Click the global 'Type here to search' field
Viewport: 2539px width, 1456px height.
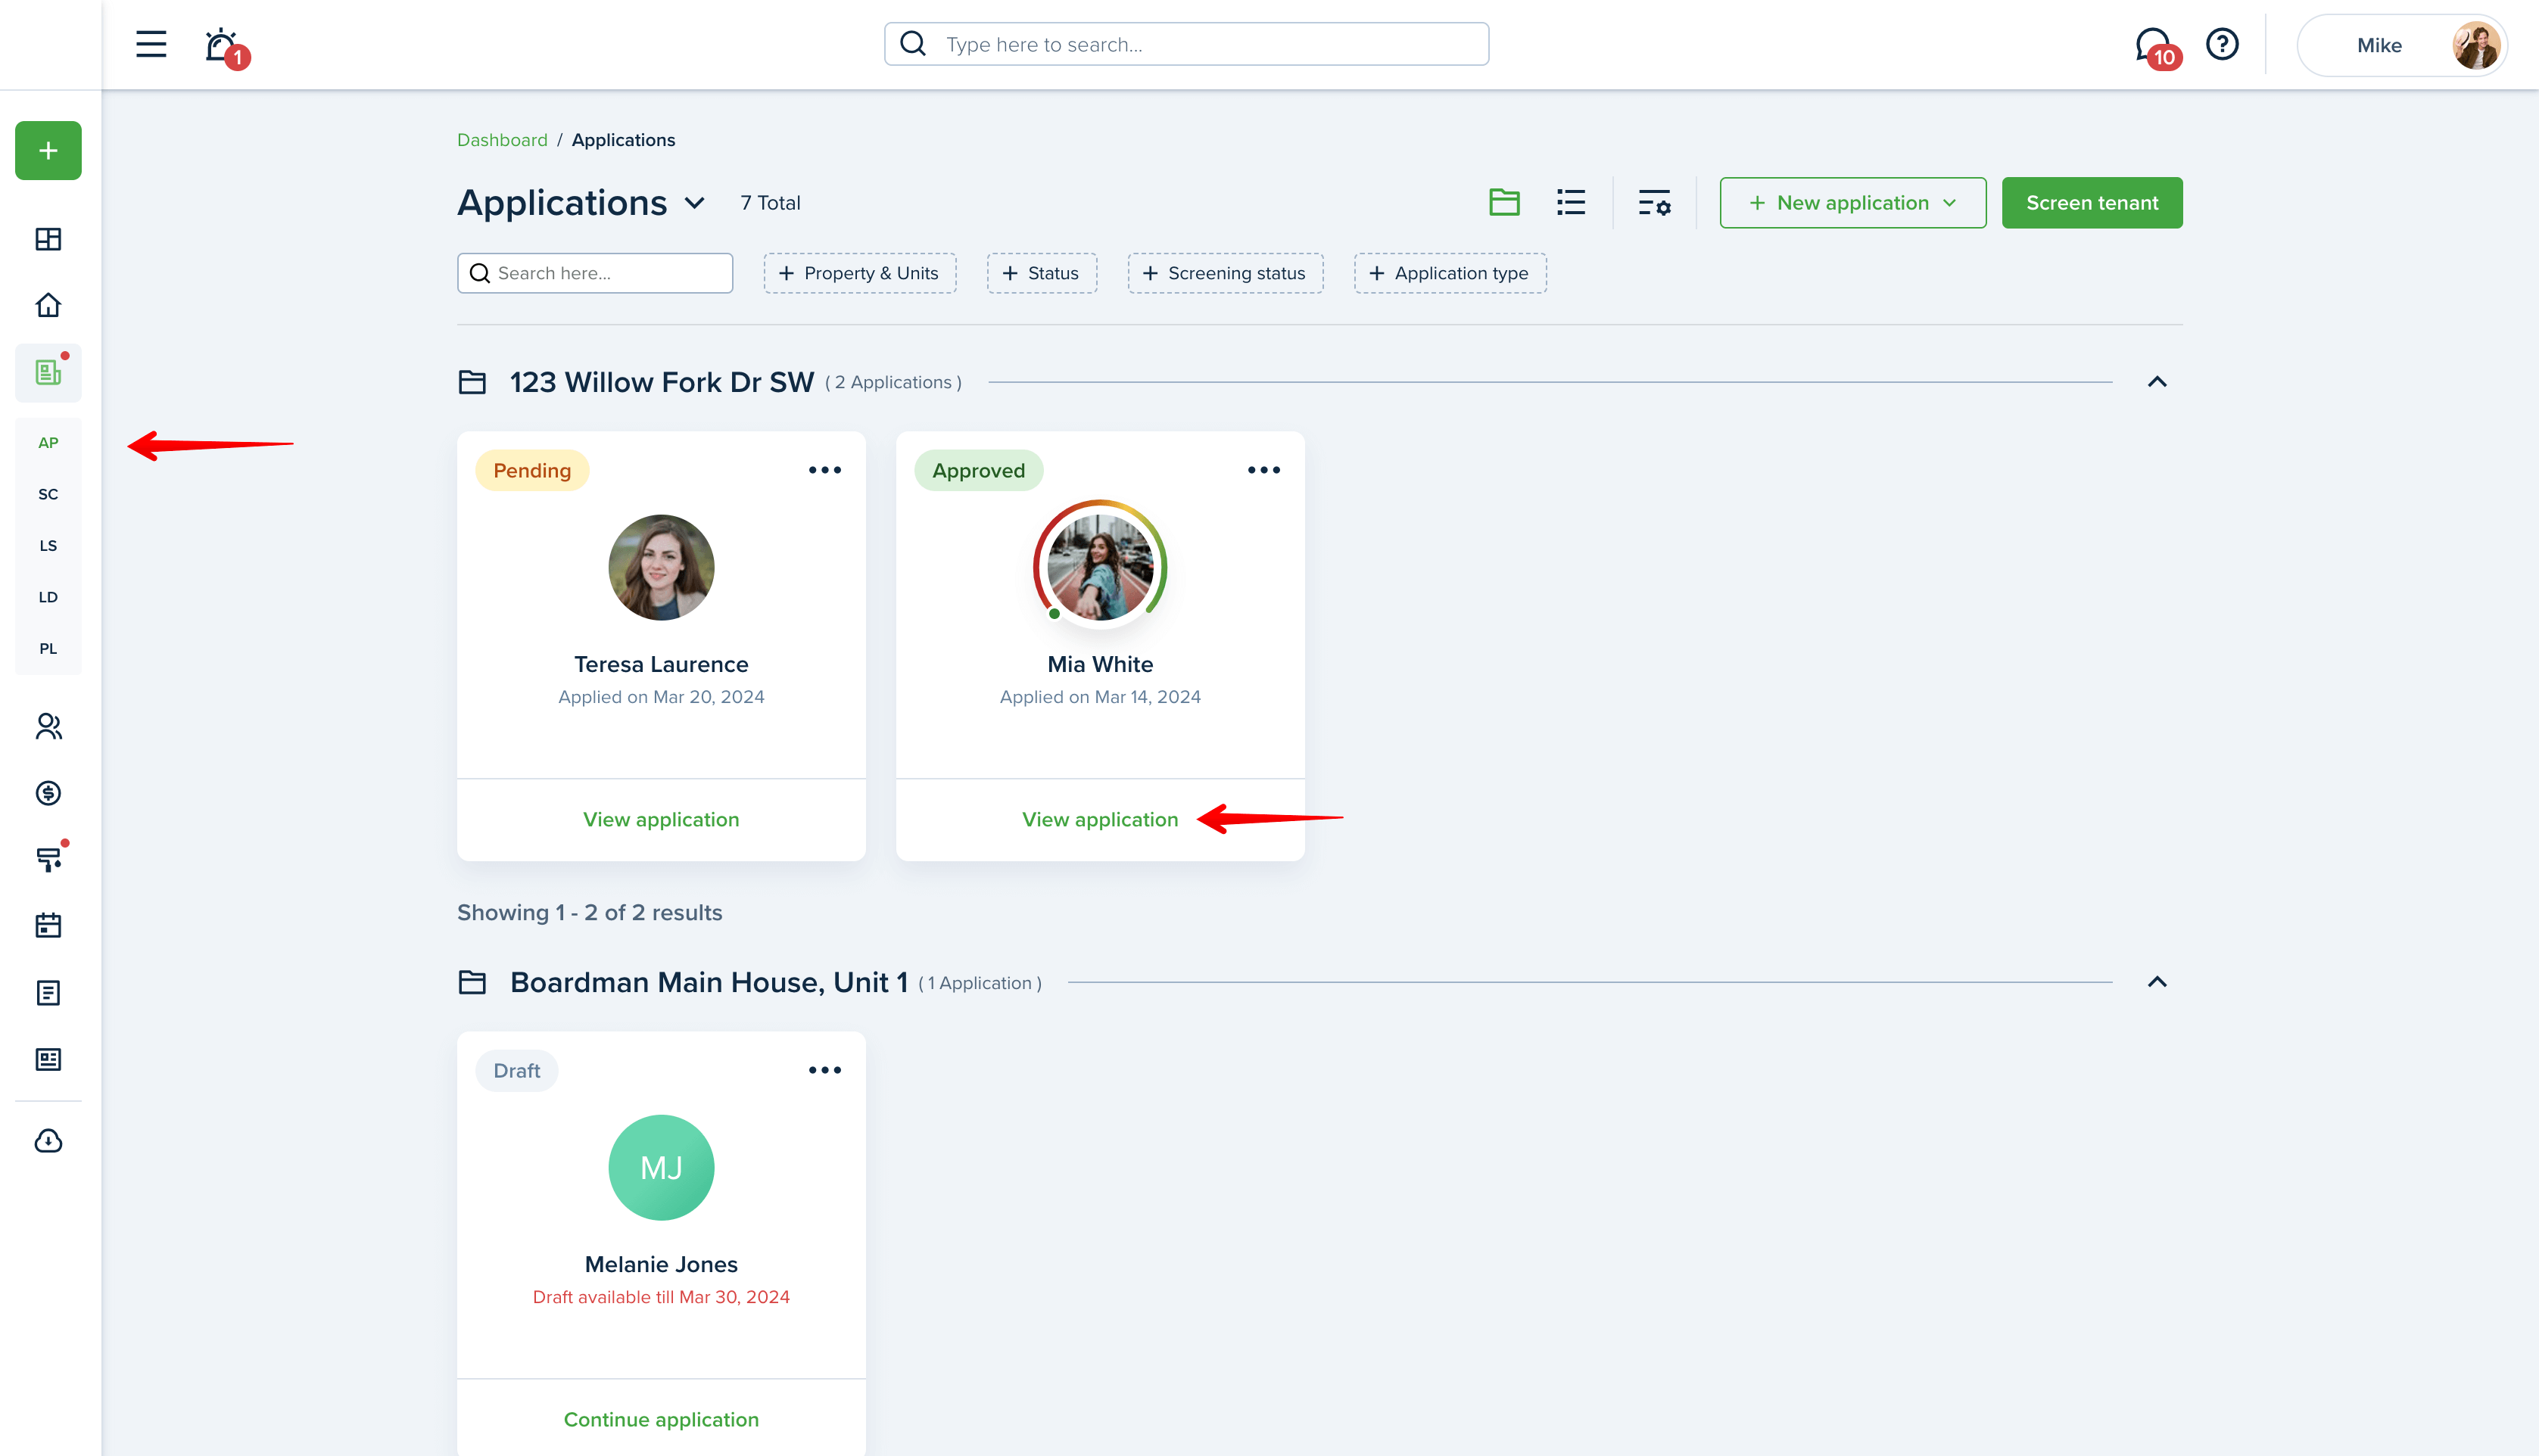coord(1186,44)
